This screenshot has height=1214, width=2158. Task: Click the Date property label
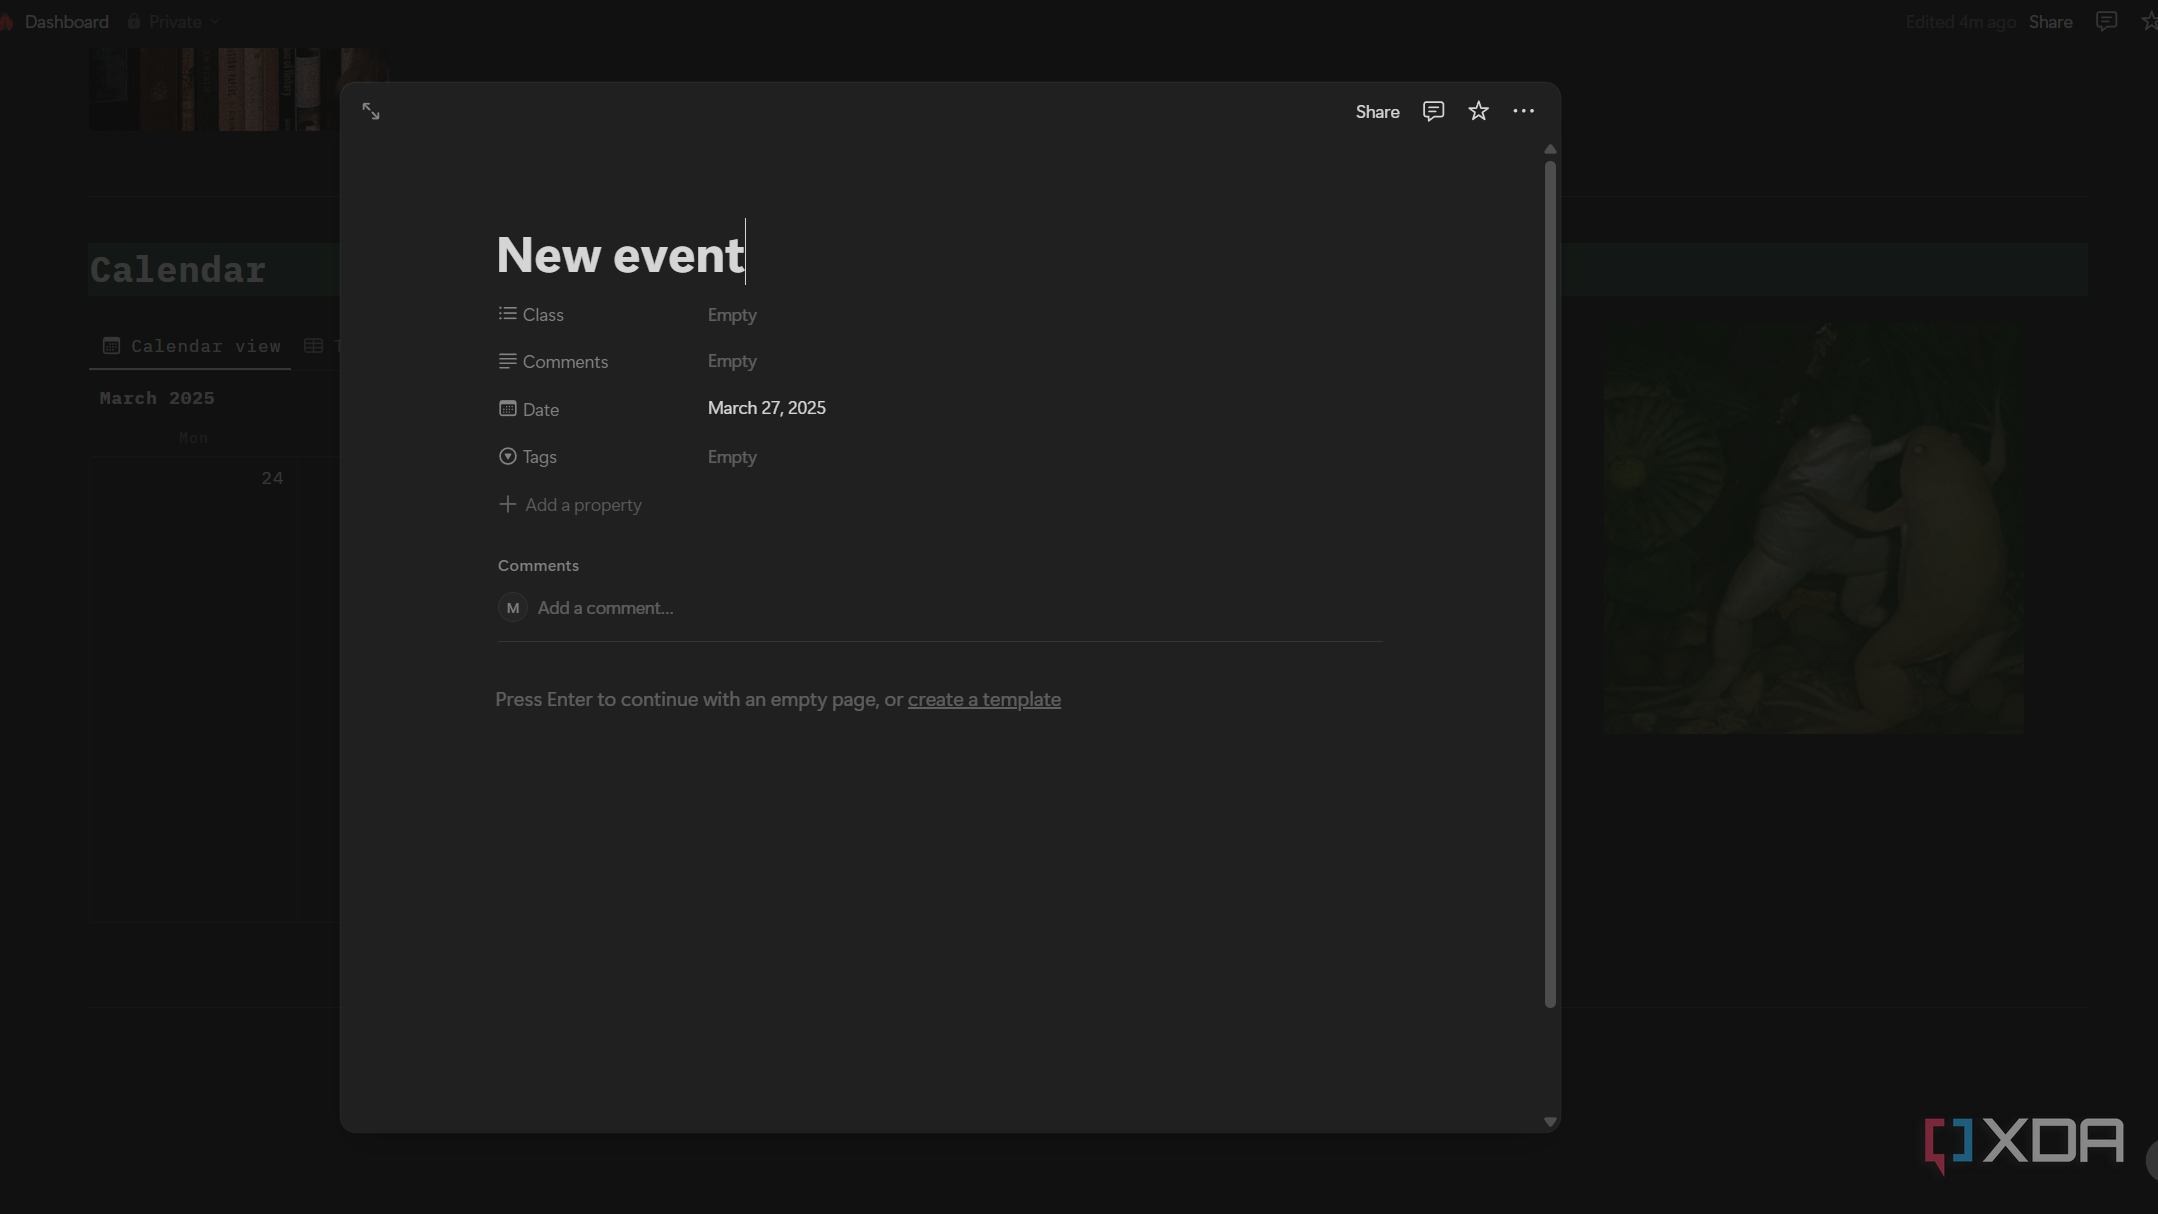(540, 410)
